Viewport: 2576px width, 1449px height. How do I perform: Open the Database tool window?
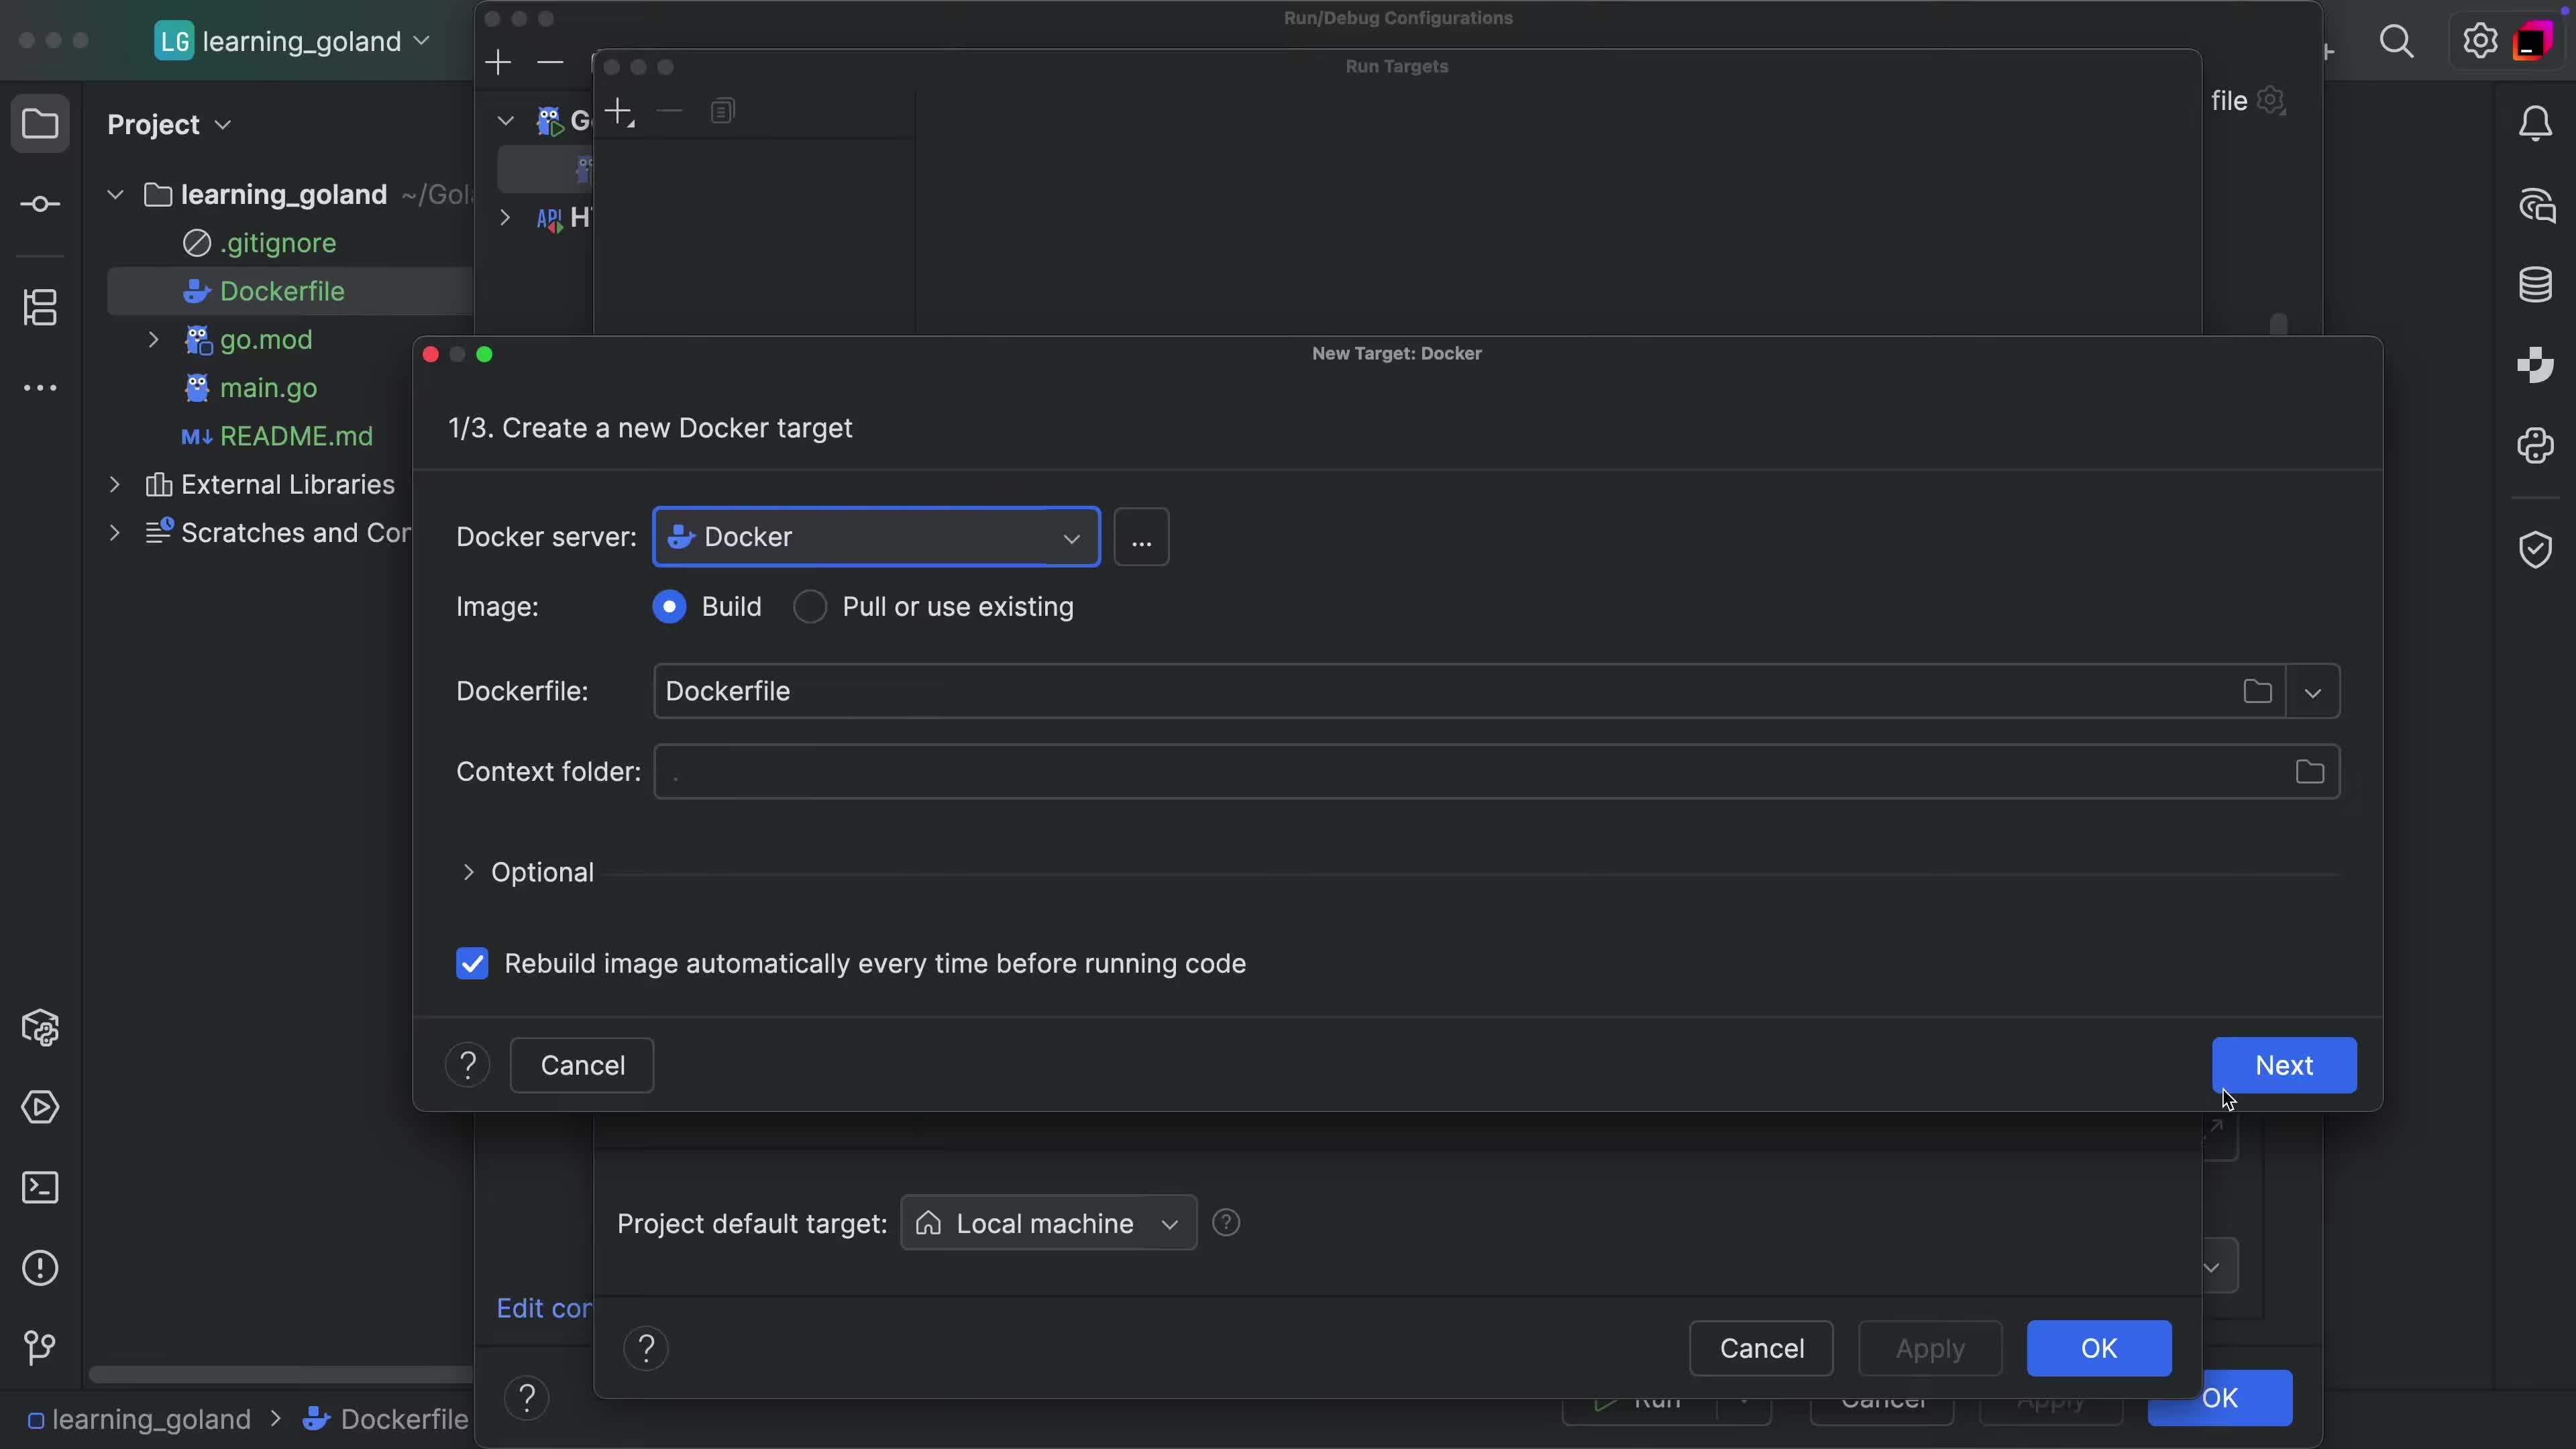[2536, 285]
